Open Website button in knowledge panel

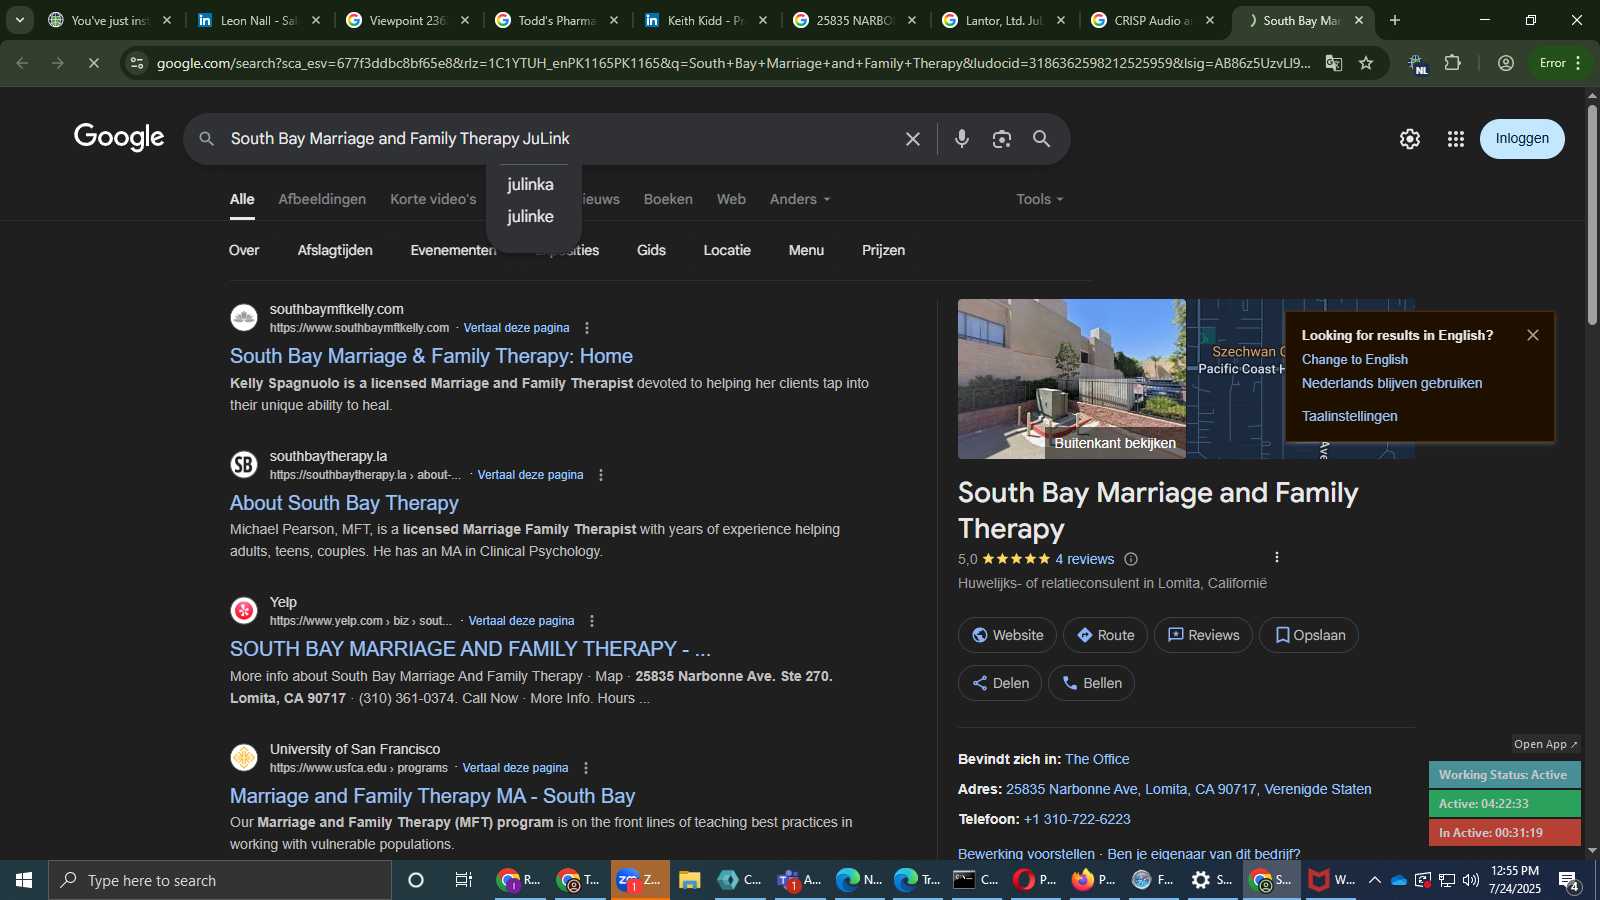coord(1007,635)
